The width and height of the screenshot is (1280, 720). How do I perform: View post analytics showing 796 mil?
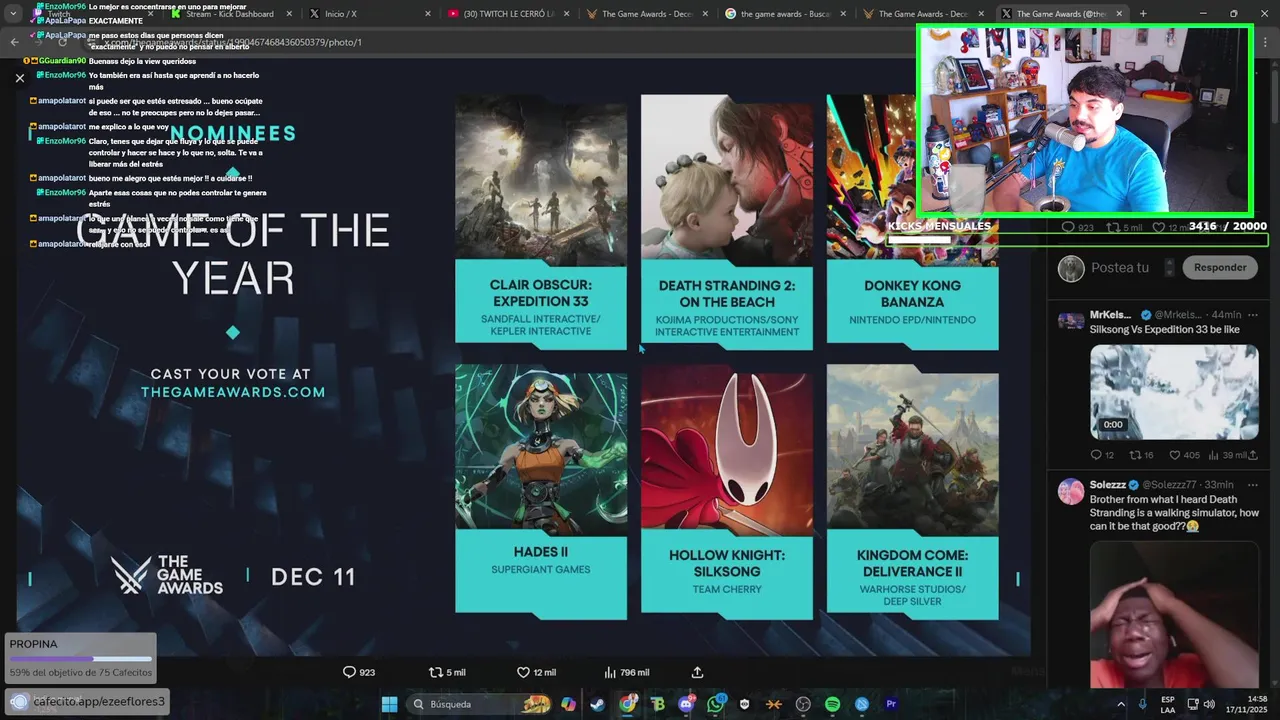[x=627, y=672]
